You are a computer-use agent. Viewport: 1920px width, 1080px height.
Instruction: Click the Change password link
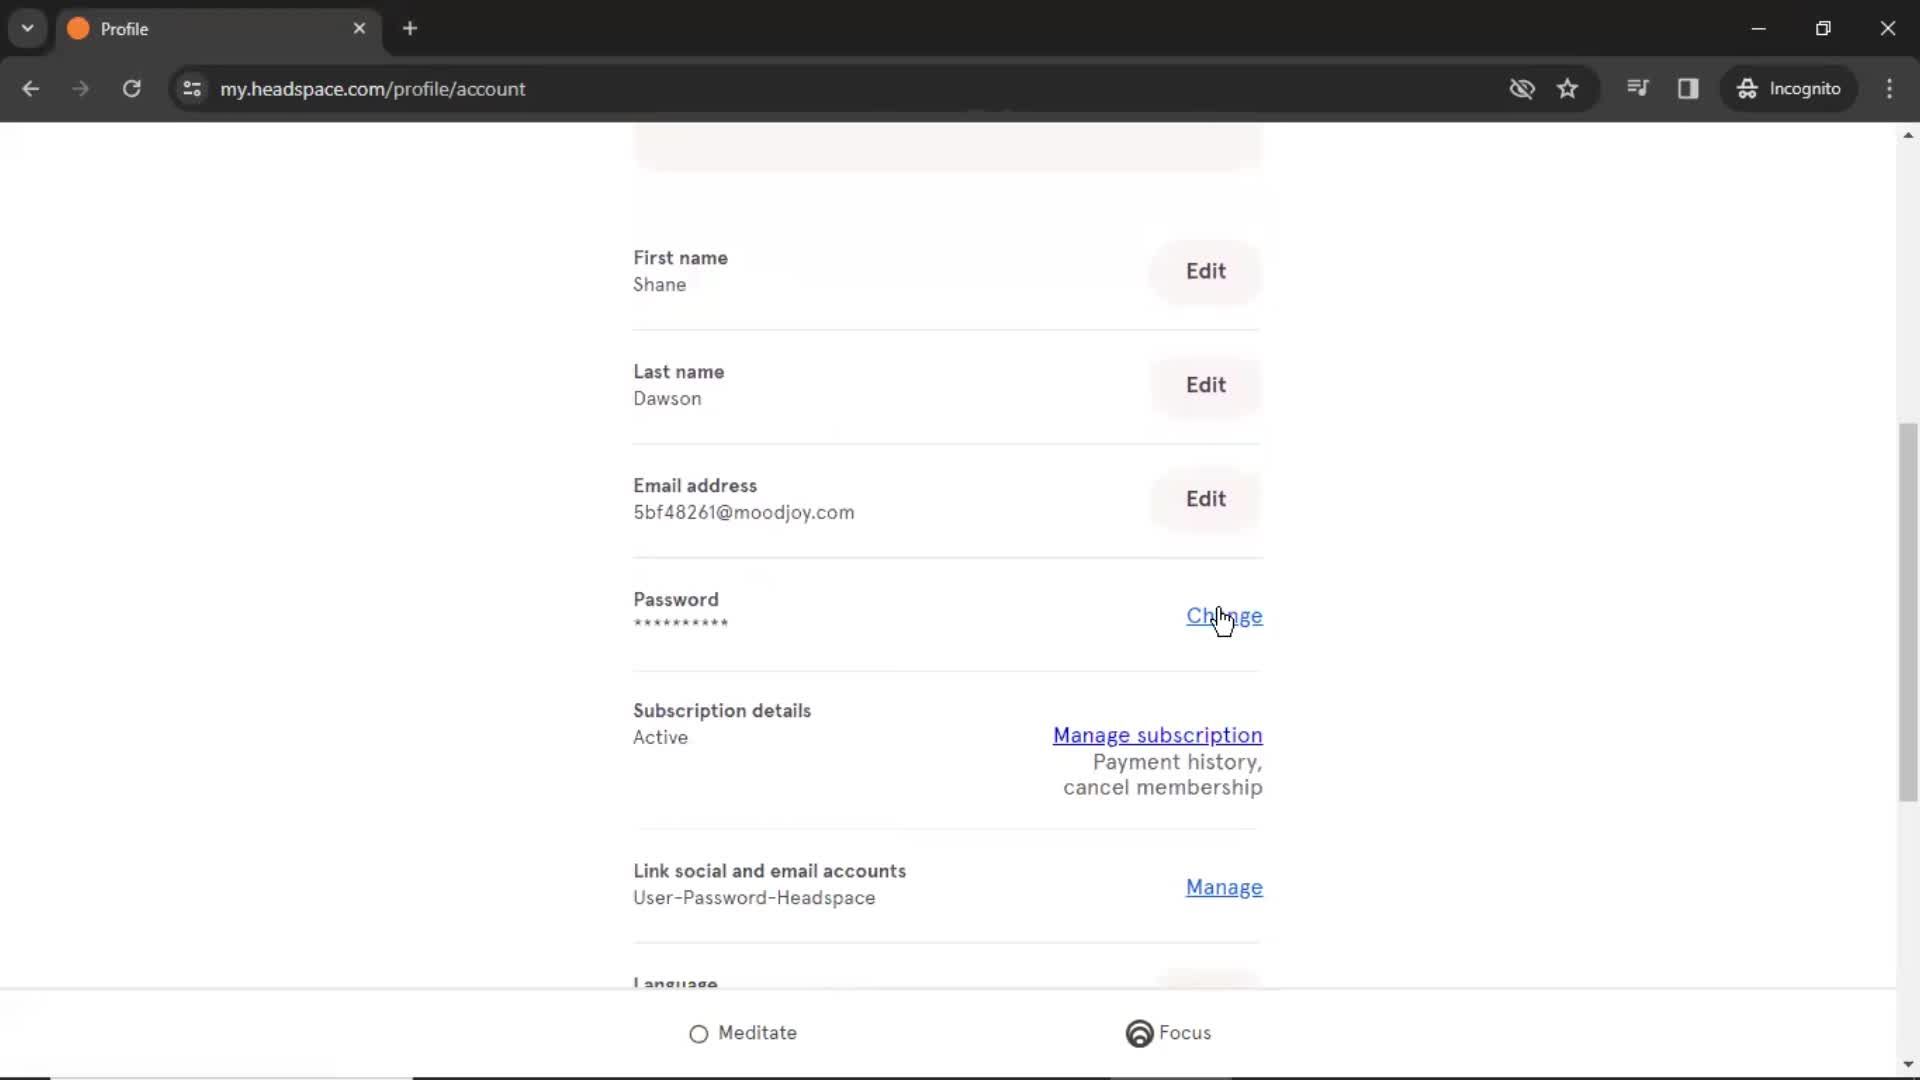click(1224, 616)
